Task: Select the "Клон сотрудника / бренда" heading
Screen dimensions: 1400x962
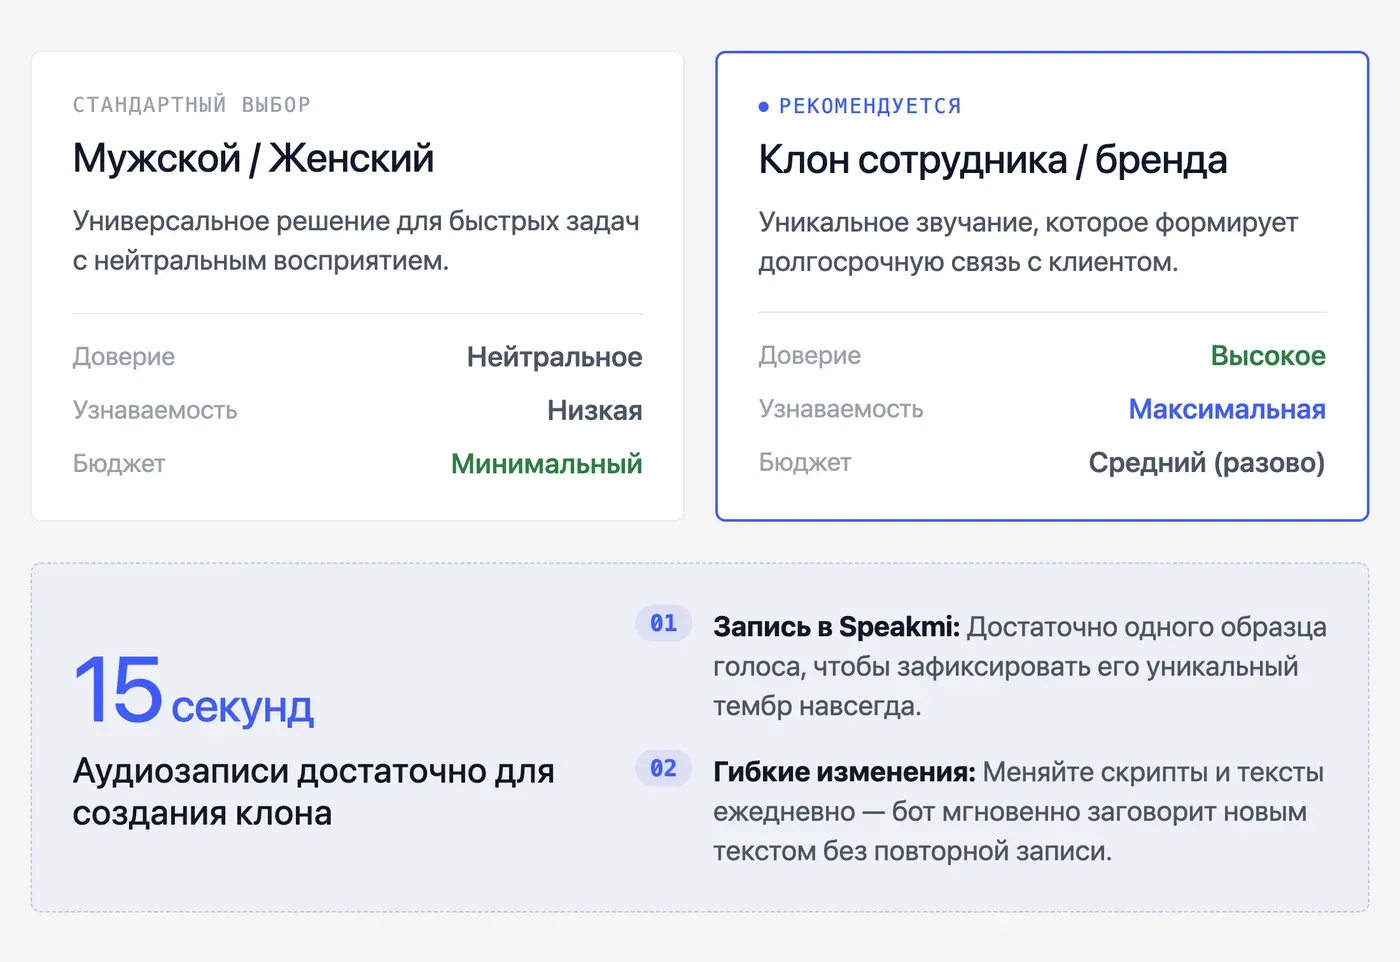Action: 993,160
